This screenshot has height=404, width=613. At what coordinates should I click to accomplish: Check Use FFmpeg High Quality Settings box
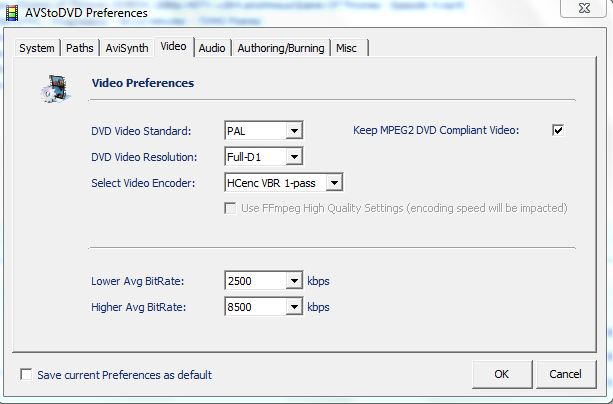coord(232,208)
